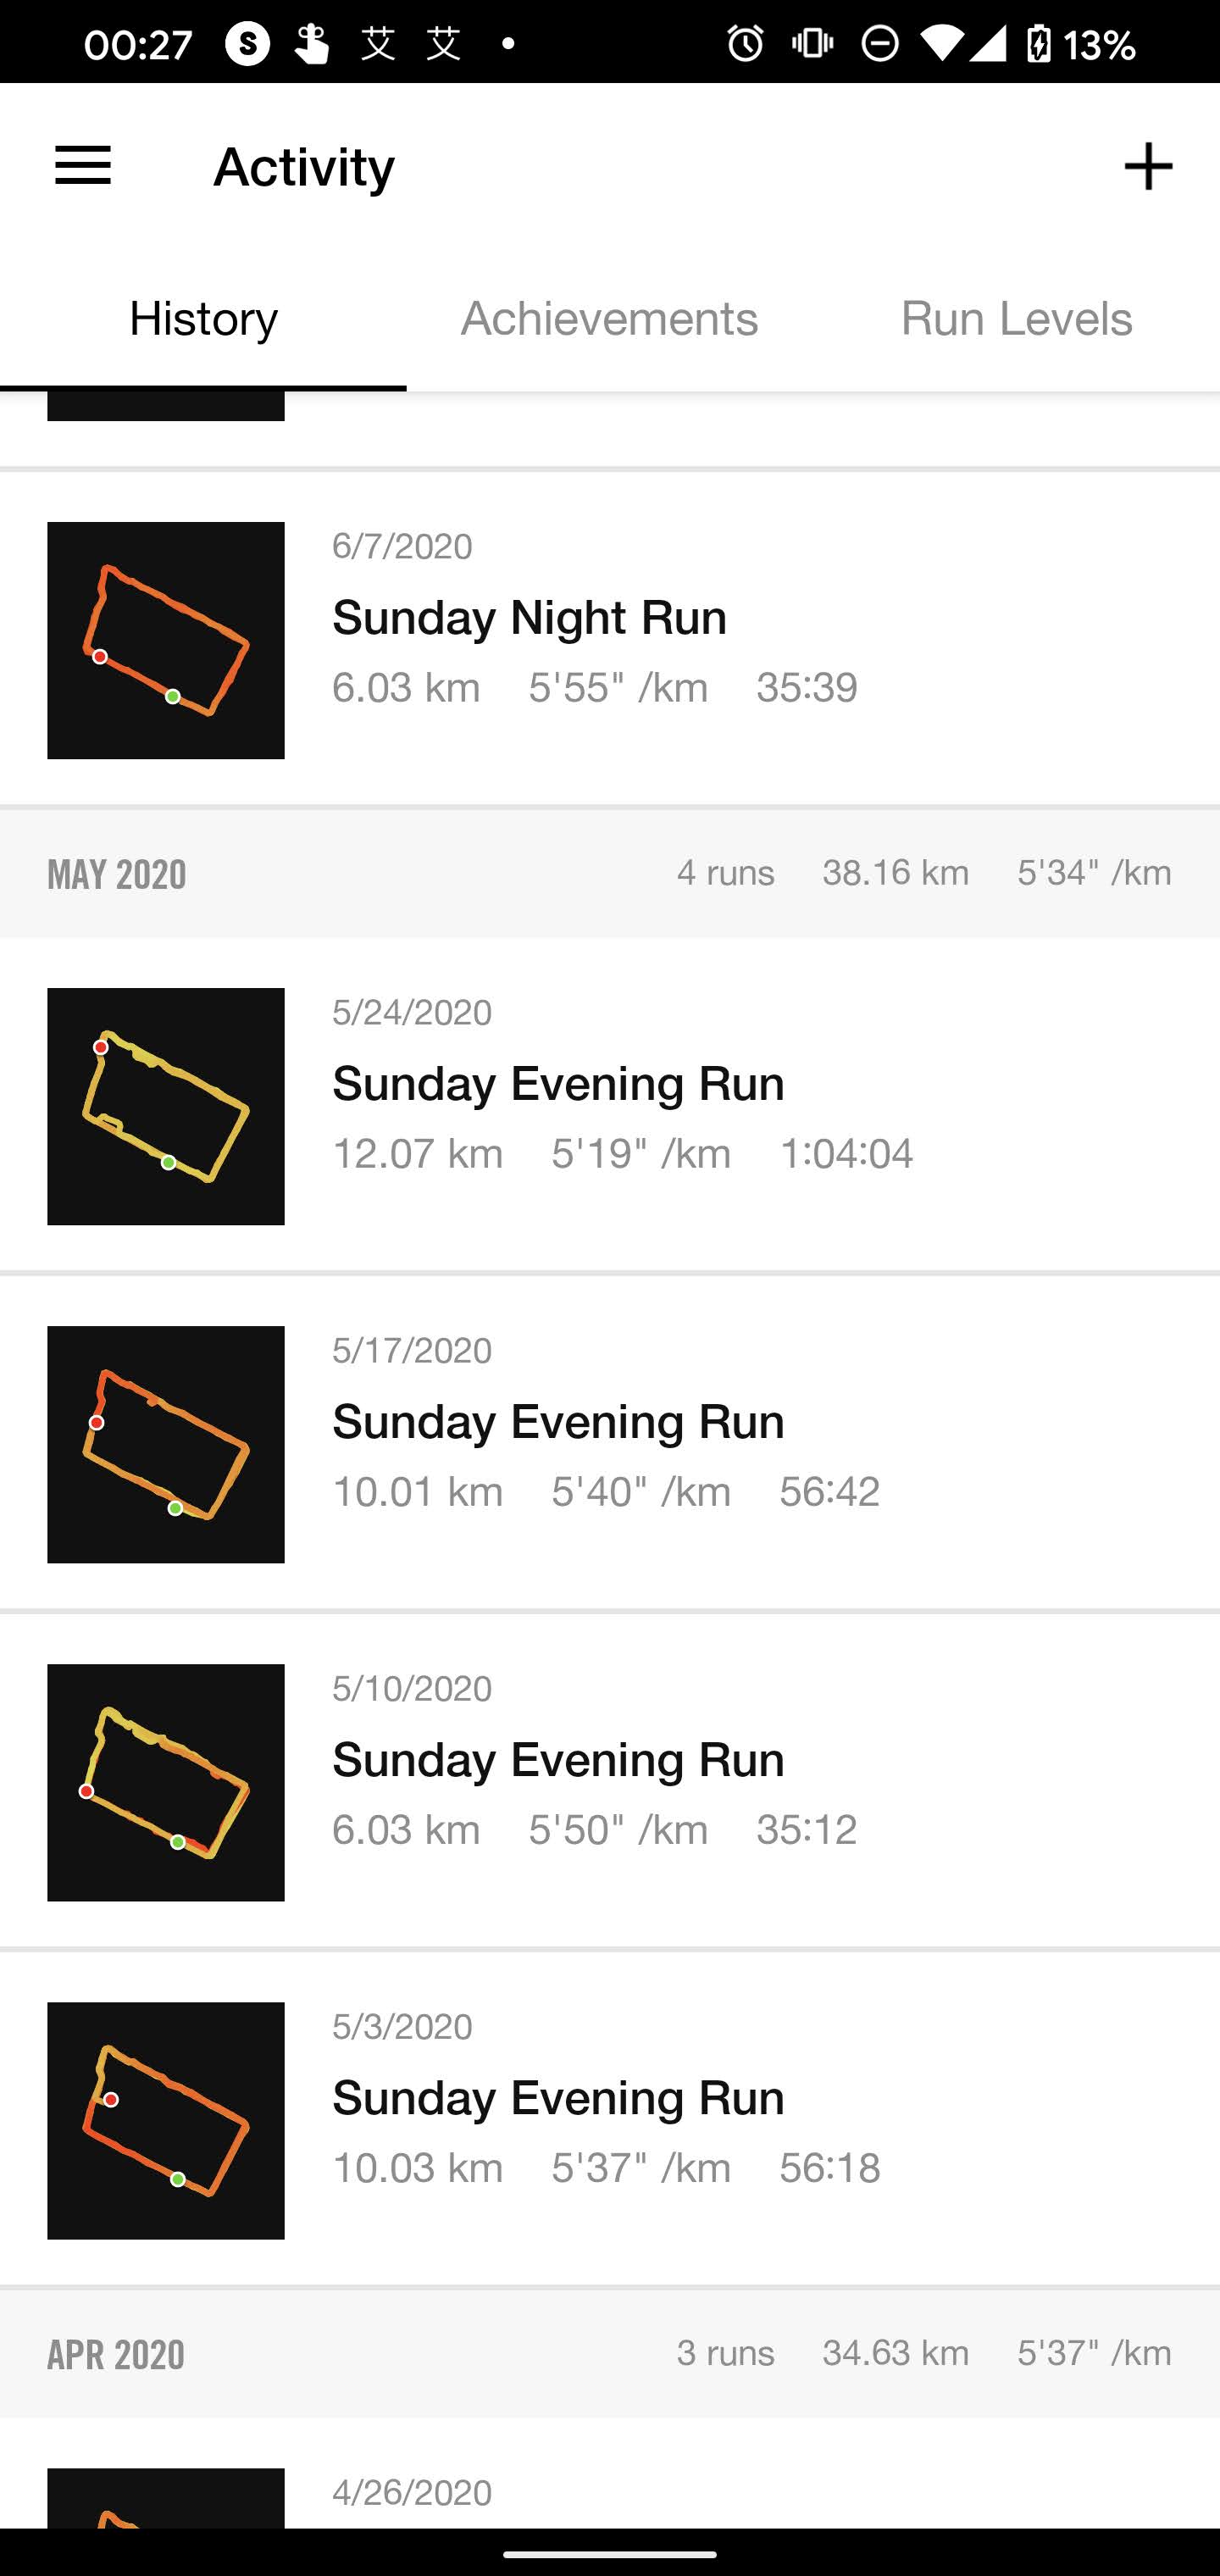Tap the MAY 2020 month summary header

pyautogui.click(x=610, y=873)
